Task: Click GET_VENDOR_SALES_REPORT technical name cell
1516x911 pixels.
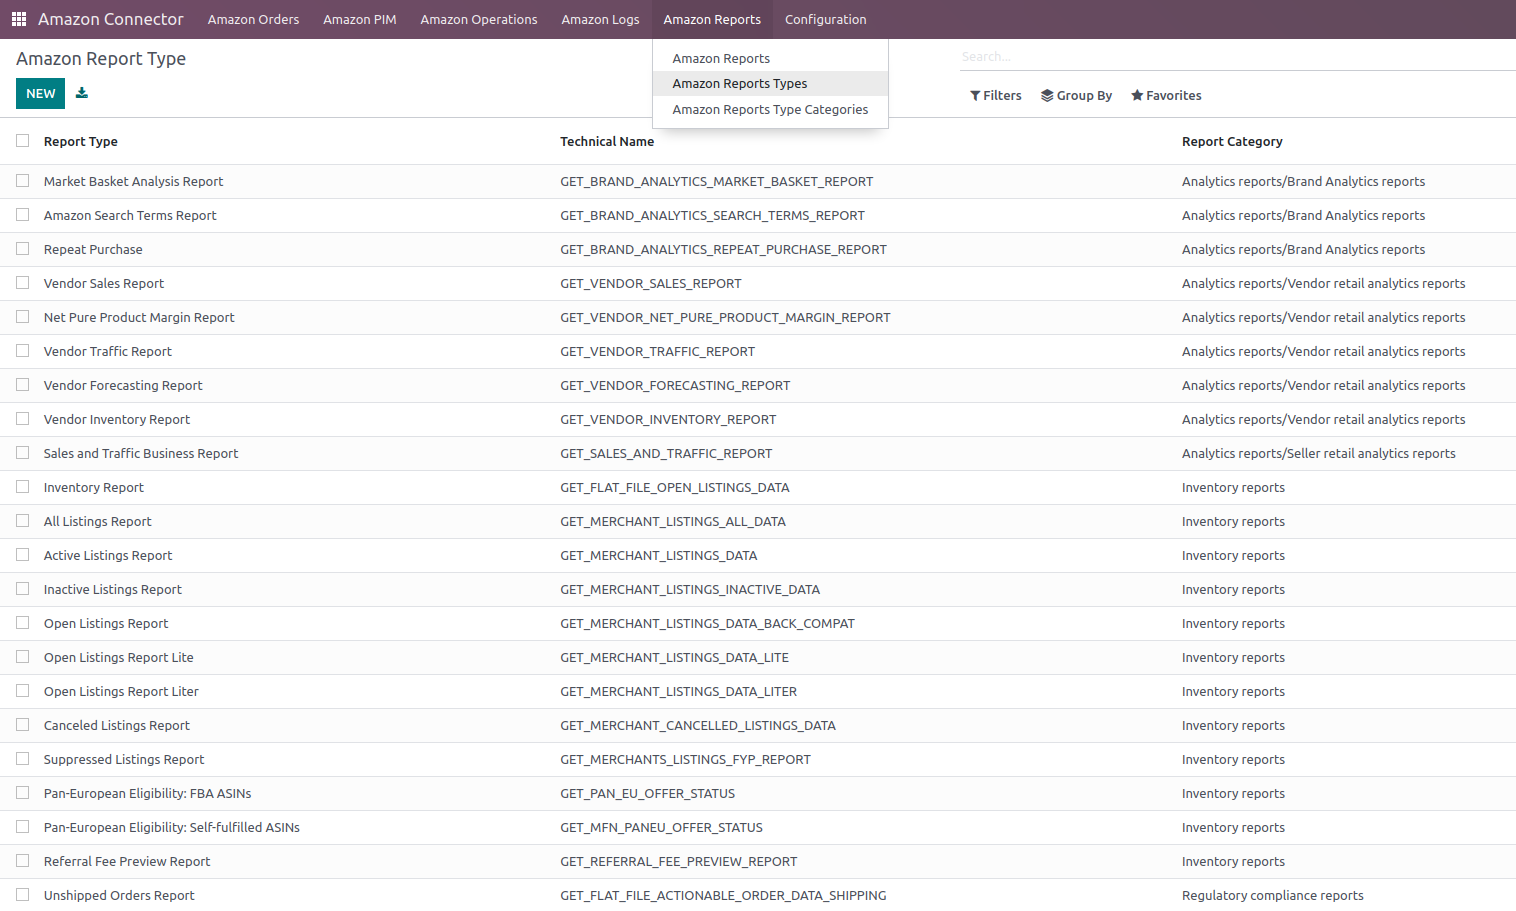Action: (x=651, y=284)
